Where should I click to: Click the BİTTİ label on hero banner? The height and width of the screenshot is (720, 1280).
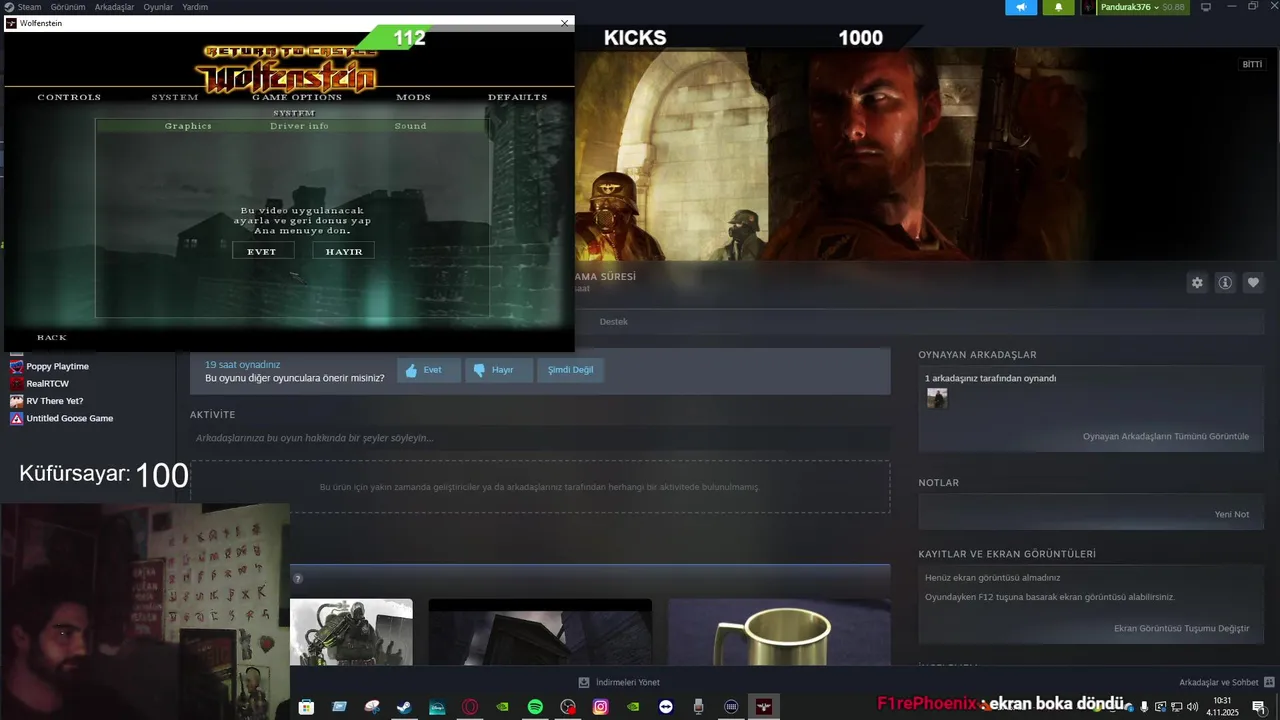(1252, 64)
